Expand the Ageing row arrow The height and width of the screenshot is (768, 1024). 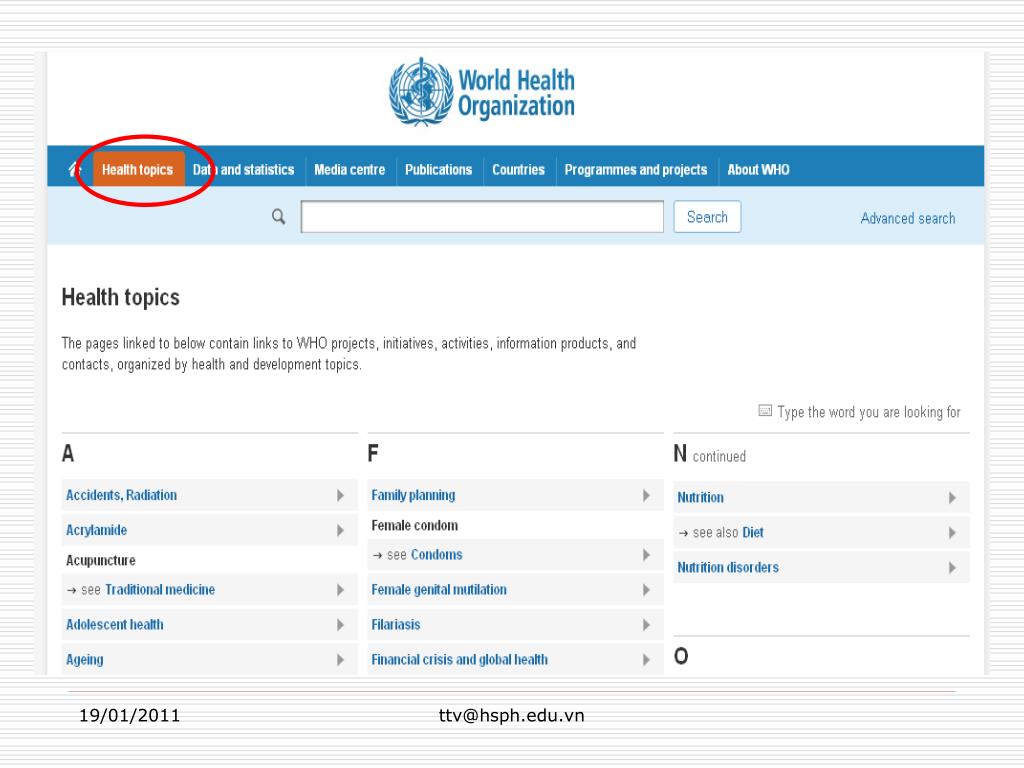[340, 660]
